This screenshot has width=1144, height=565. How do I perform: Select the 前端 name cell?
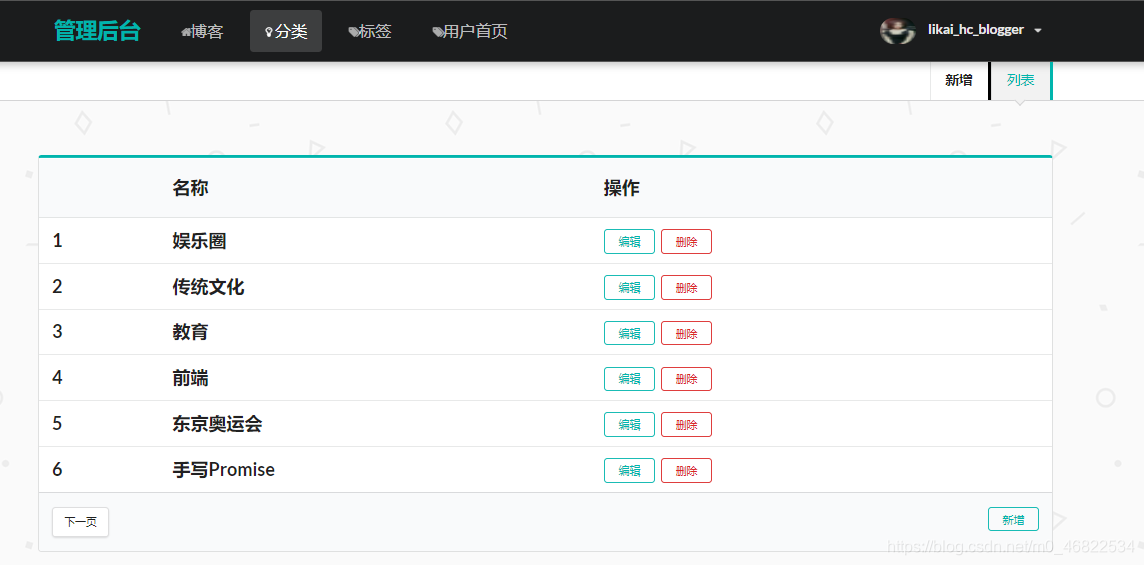coord(190,378)
